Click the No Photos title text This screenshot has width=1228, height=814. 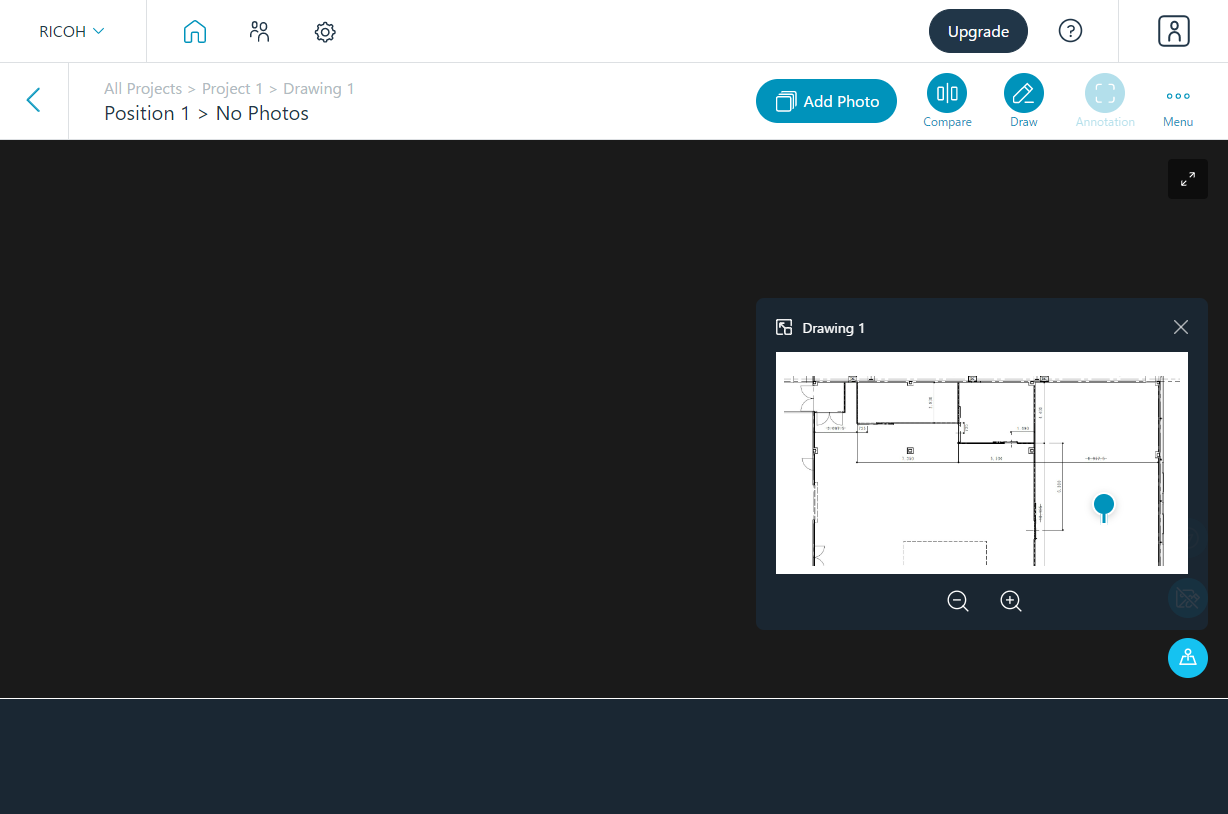coord(262,113)
